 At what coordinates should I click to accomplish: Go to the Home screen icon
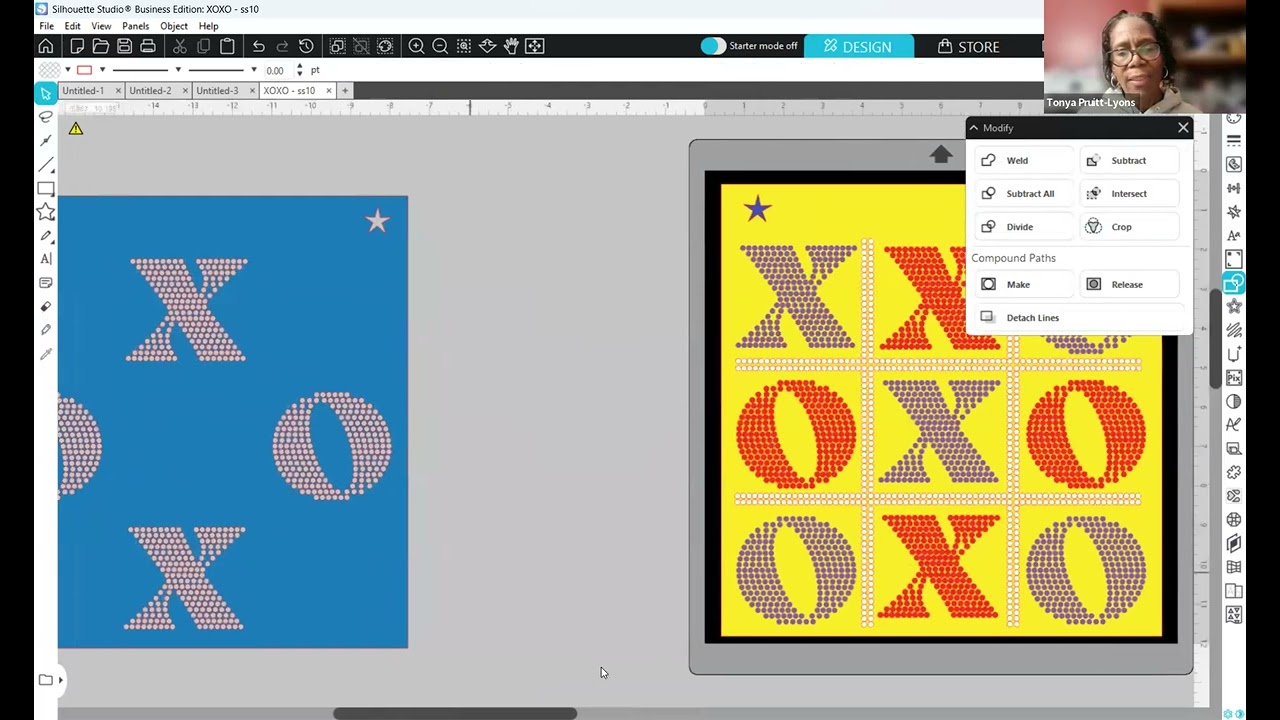click(x=46, y=46)
